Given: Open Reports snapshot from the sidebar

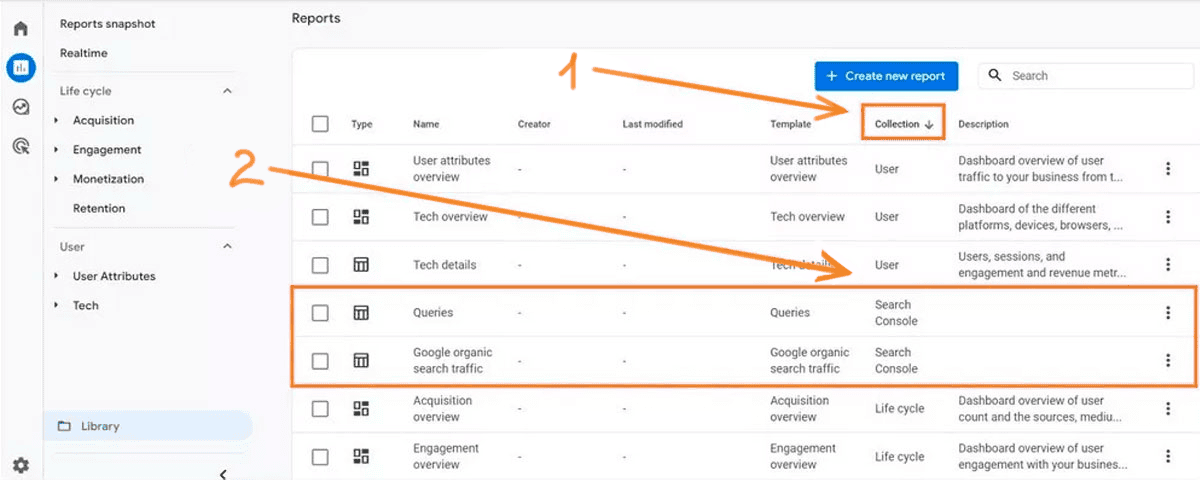Looking at the screenshot, I should pyautogui.click(x=108, y=24).
